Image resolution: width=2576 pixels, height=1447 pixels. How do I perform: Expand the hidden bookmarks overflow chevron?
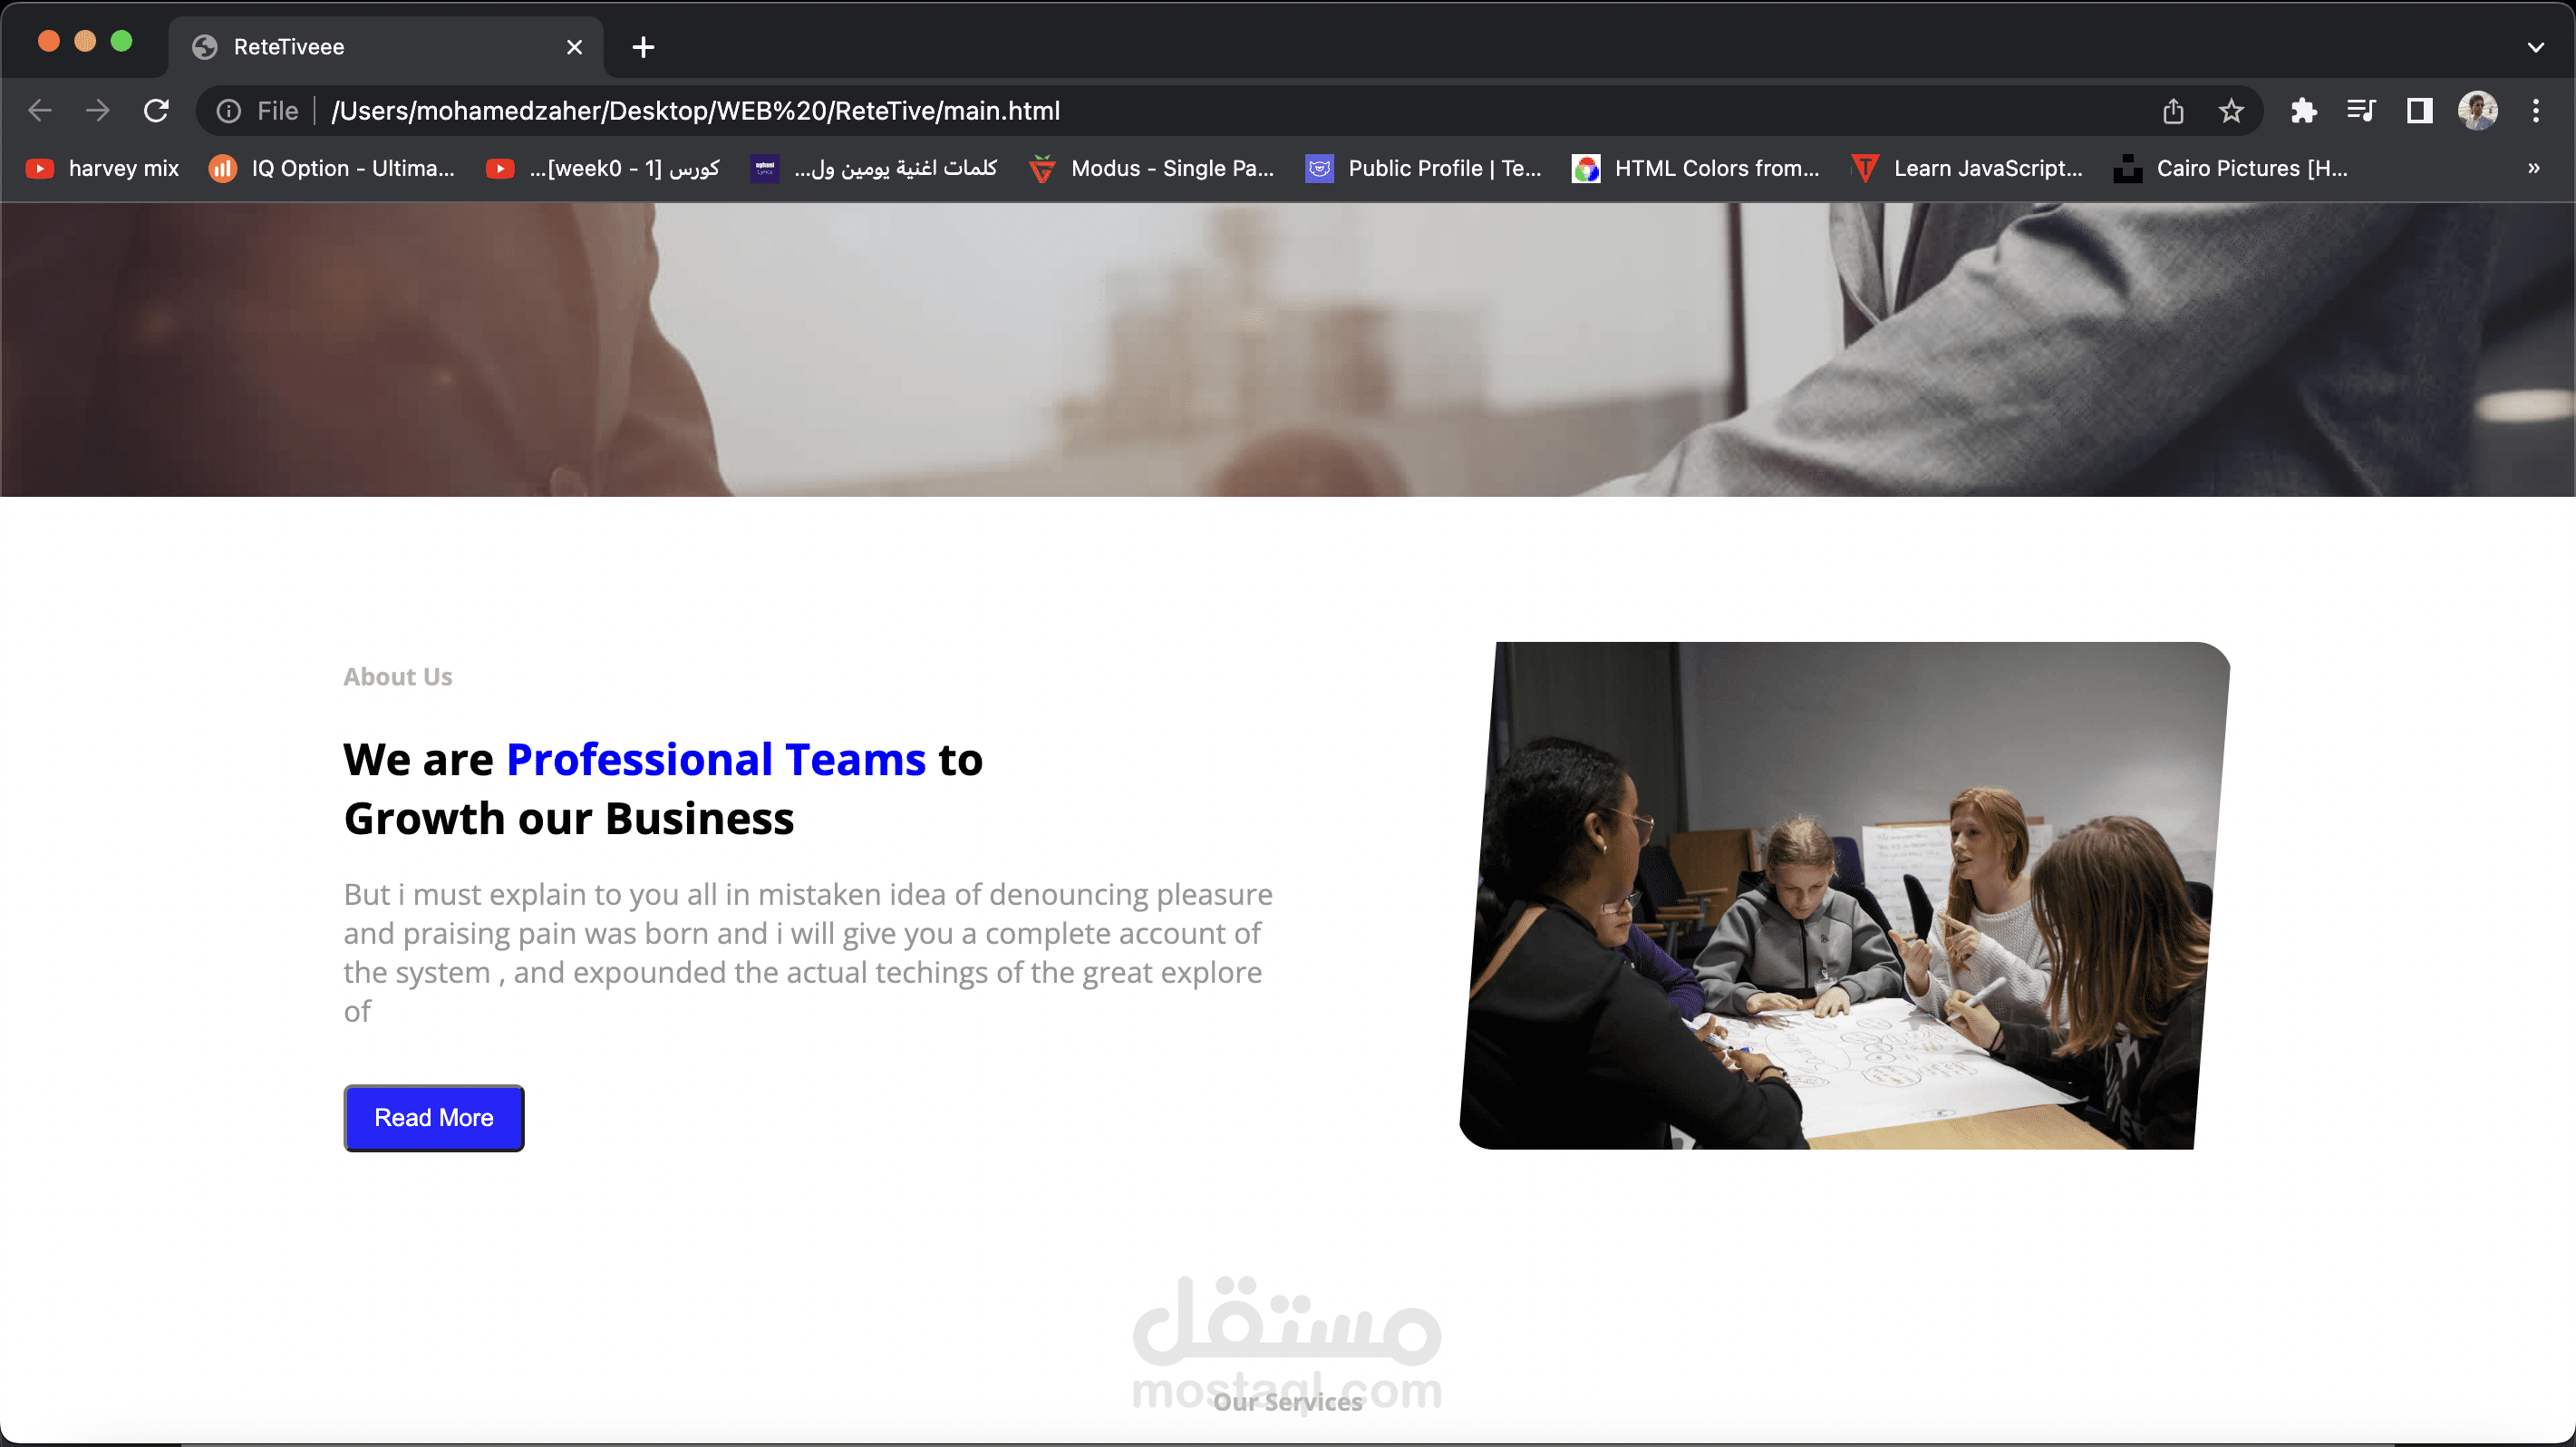point(2533,168)
